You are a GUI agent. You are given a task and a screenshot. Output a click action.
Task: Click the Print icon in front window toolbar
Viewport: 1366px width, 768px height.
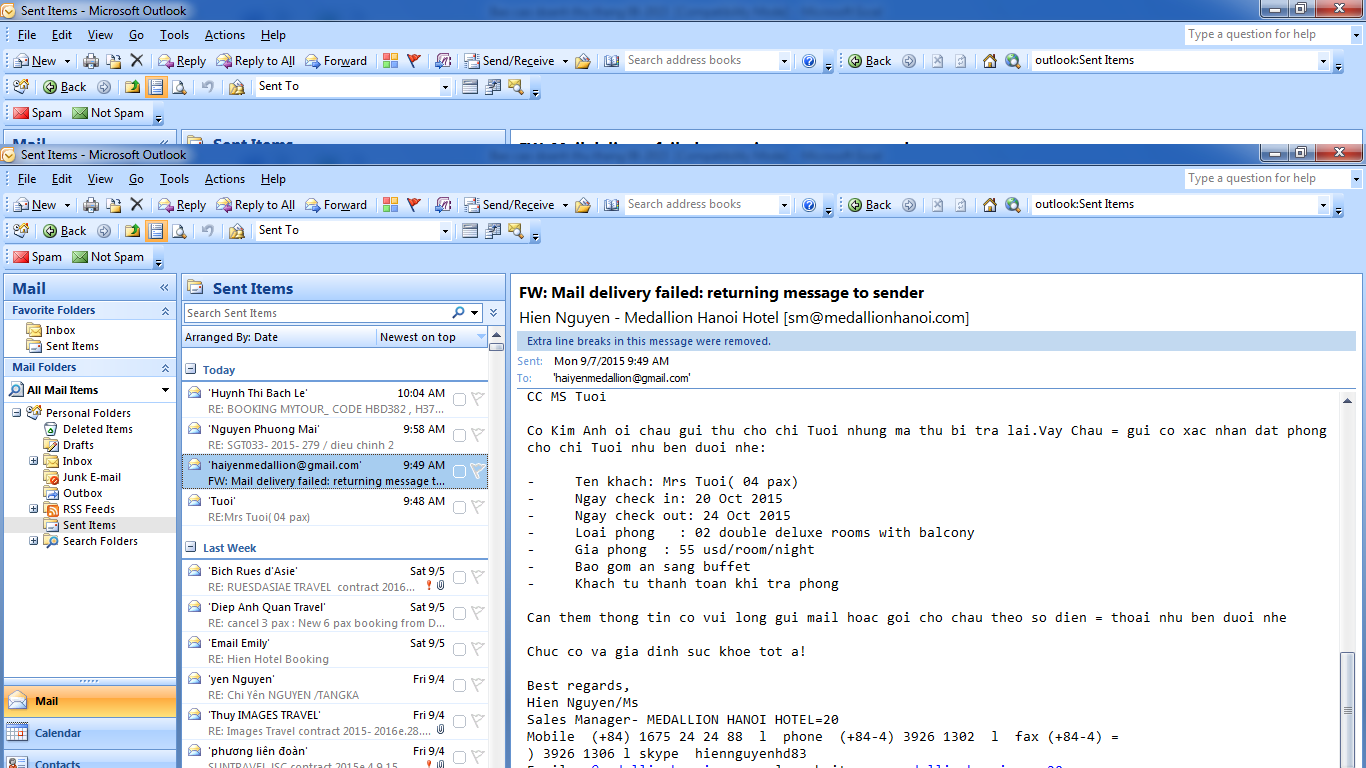pyautogui.click(x=91, y=205)
